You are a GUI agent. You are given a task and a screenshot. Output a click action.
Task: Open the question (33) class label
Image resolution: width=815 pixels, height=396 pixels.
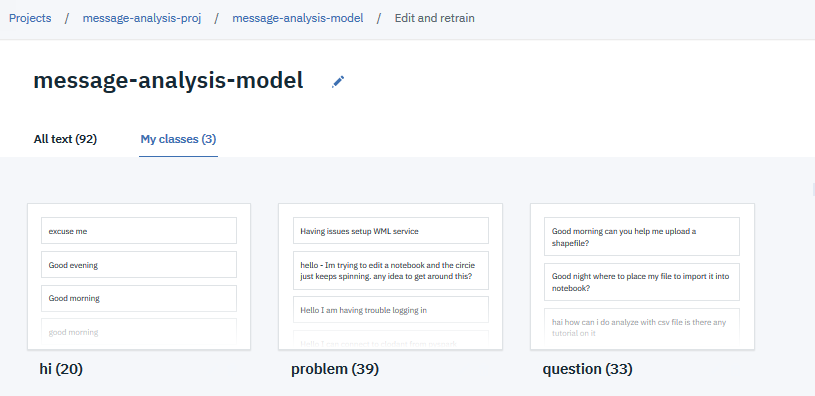pyautogui.click(x=587, y=369)
